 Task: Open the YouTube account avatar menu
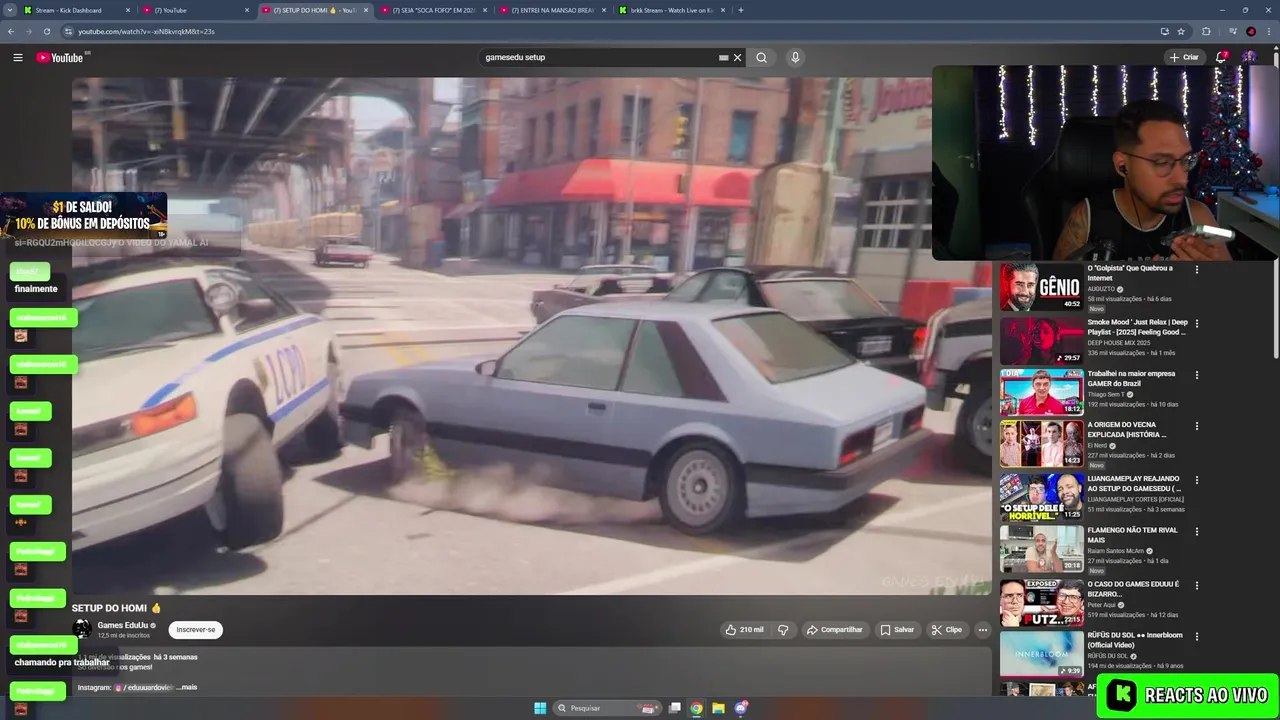pos(1249,58)
